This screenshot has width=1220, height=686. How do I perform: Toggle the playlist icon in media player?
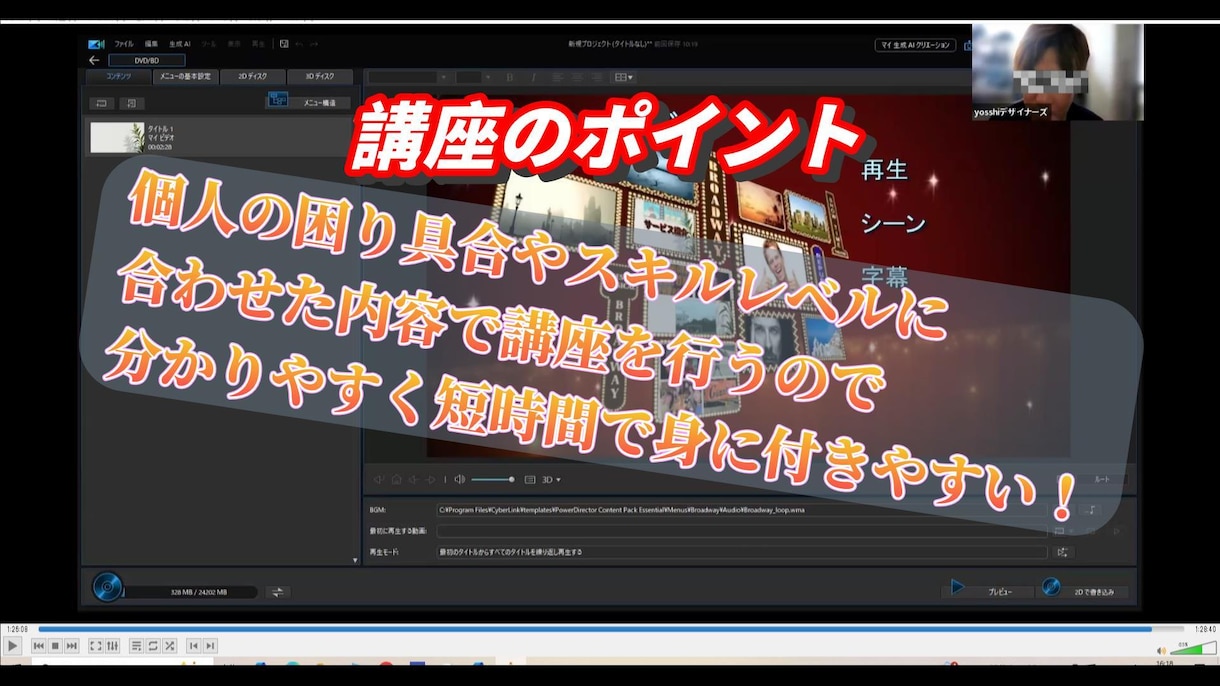pyautogui.click(x=137, y=646)
